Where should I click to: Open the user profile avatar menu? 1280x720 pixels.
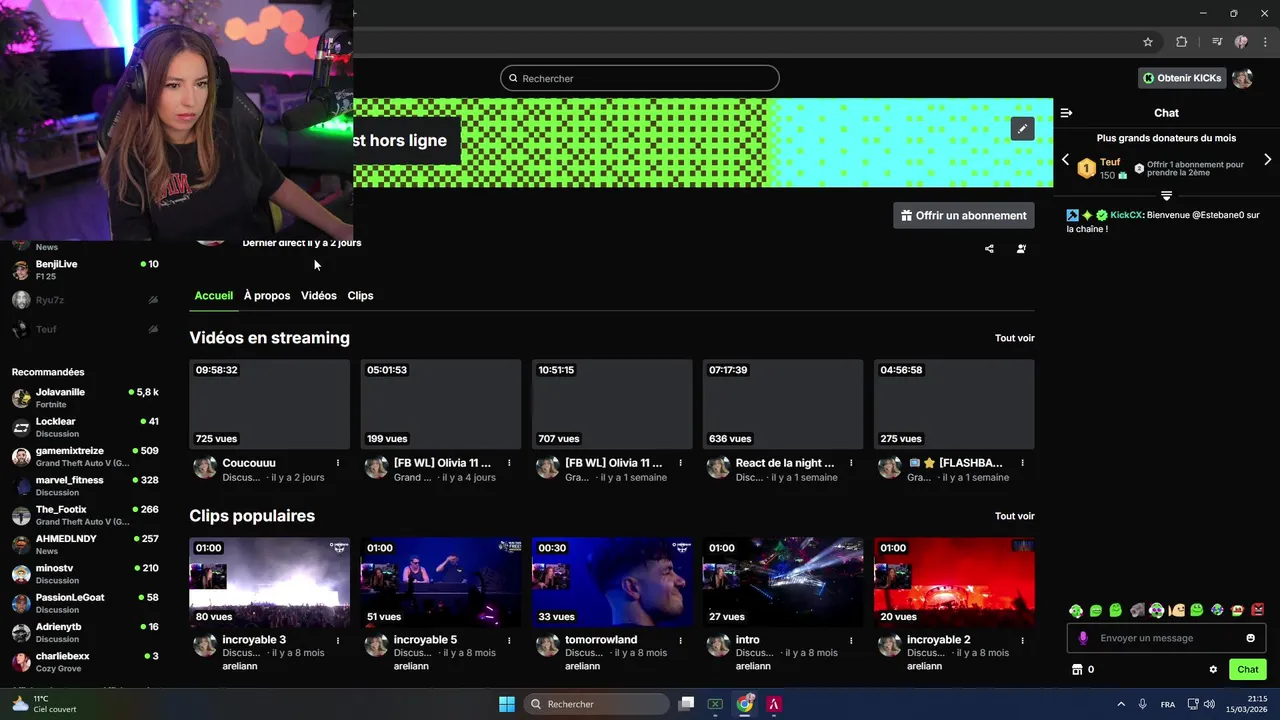coord(1243,78)
